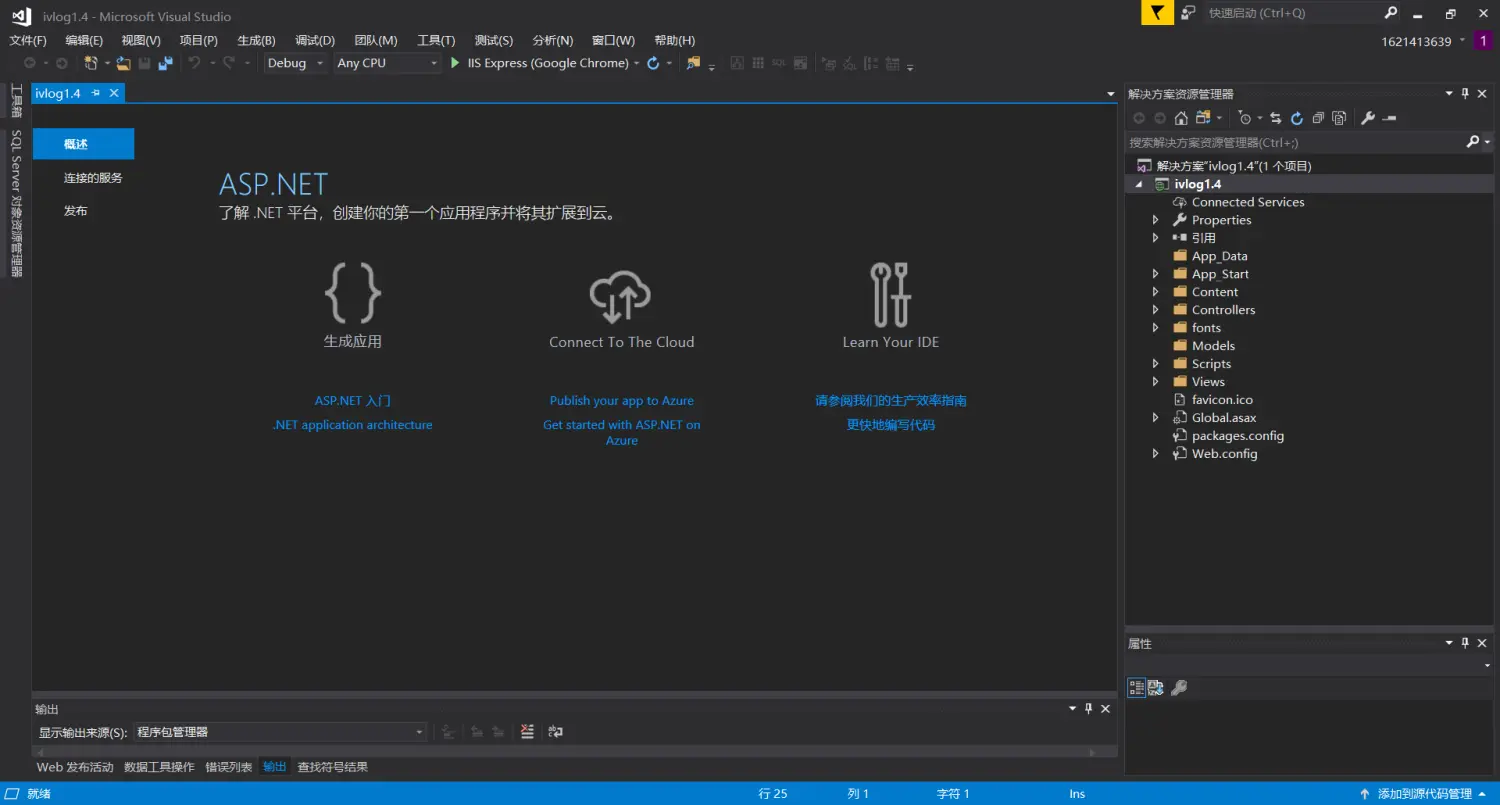The image size is (1500, 805).
Task: Click the Pending Changes Filter clock icon
Action: (x=1245, y=118)
